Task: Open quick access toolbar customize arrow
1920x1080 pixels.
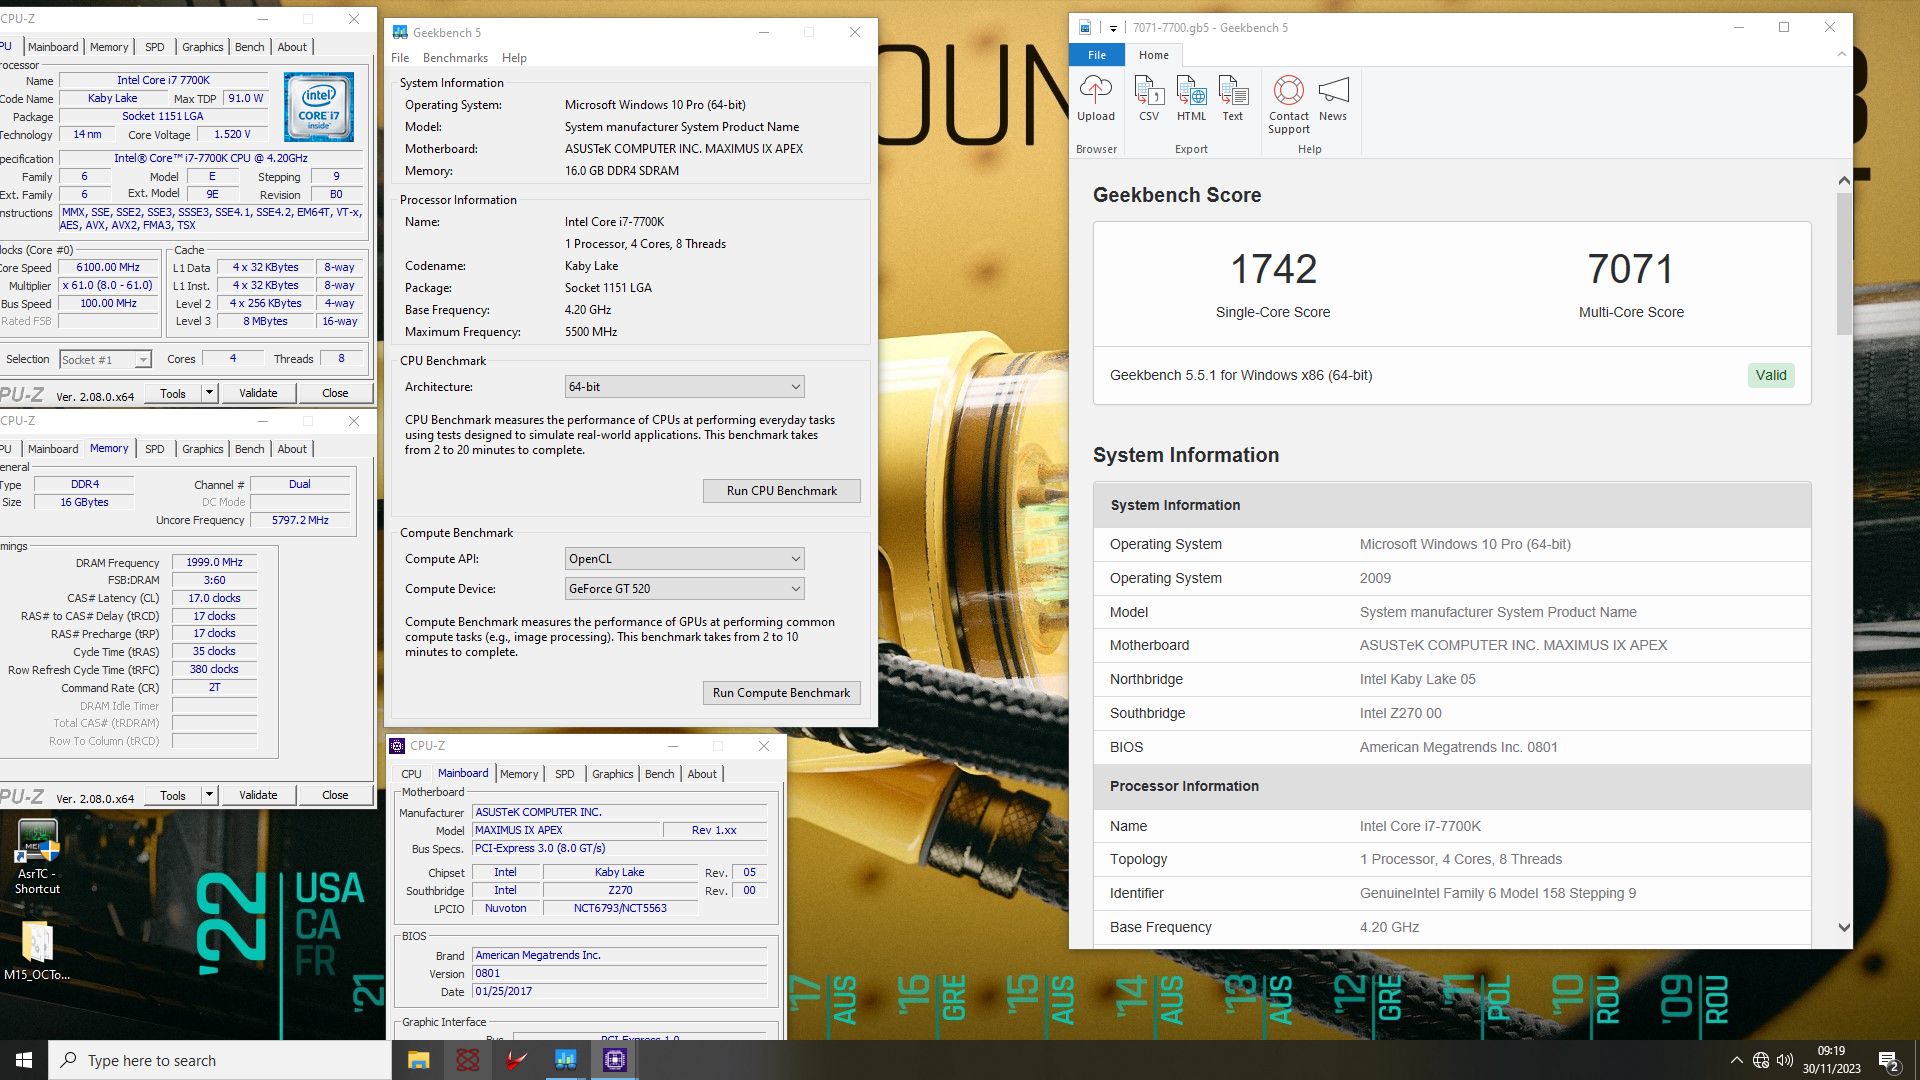Action: pos(1113,29)
